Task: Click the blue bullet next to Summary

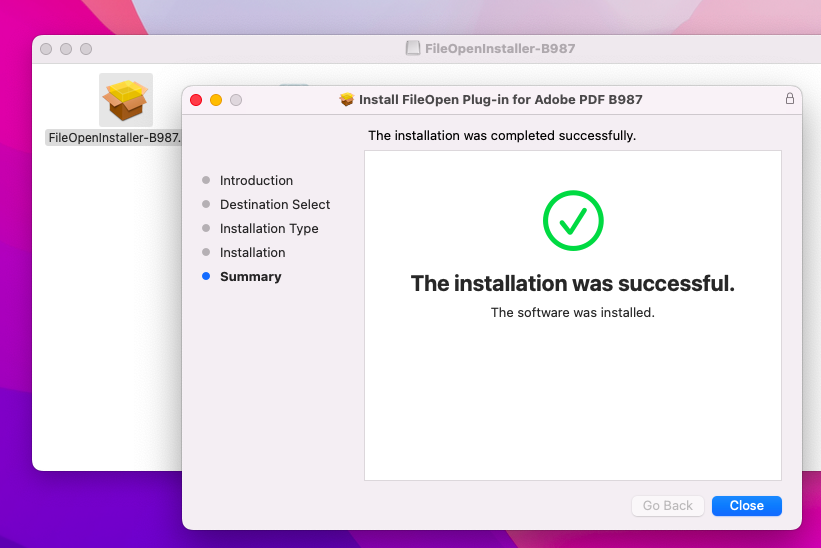Action: tap(206, 276)
